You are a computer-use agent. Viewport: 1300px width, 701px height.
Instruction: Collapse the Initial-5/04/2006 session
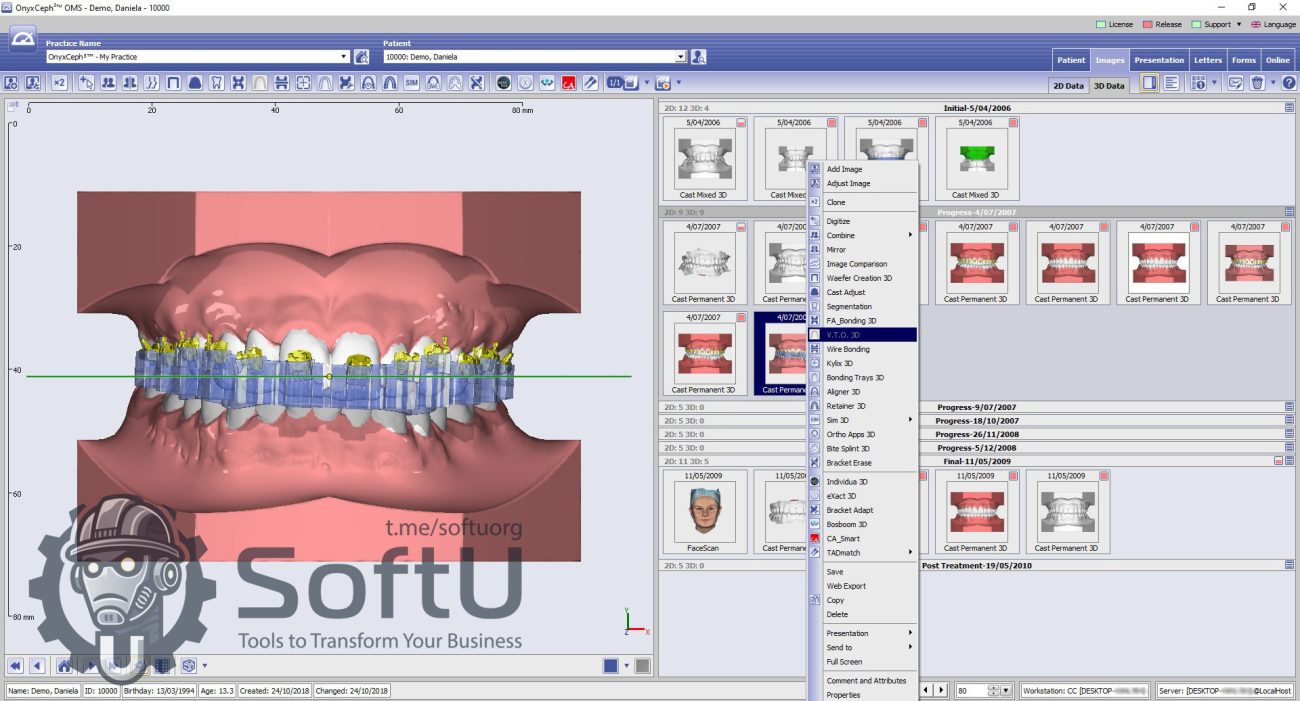(x=1289, y=108)
